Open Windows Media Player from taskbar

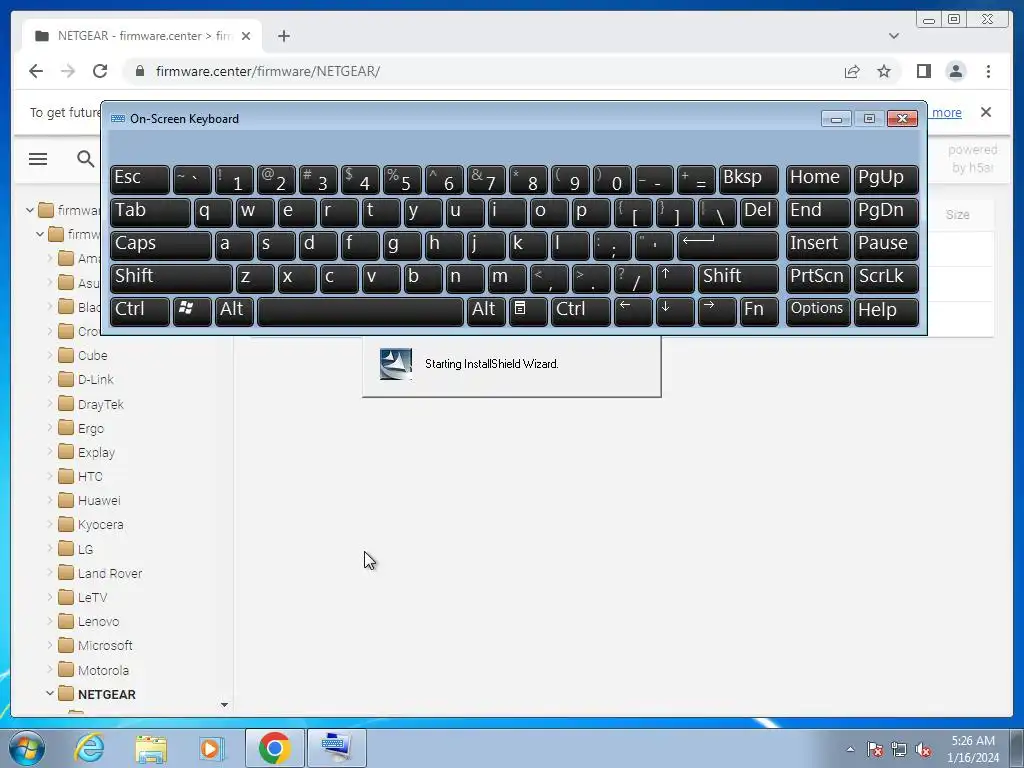[x=211, y=748]
